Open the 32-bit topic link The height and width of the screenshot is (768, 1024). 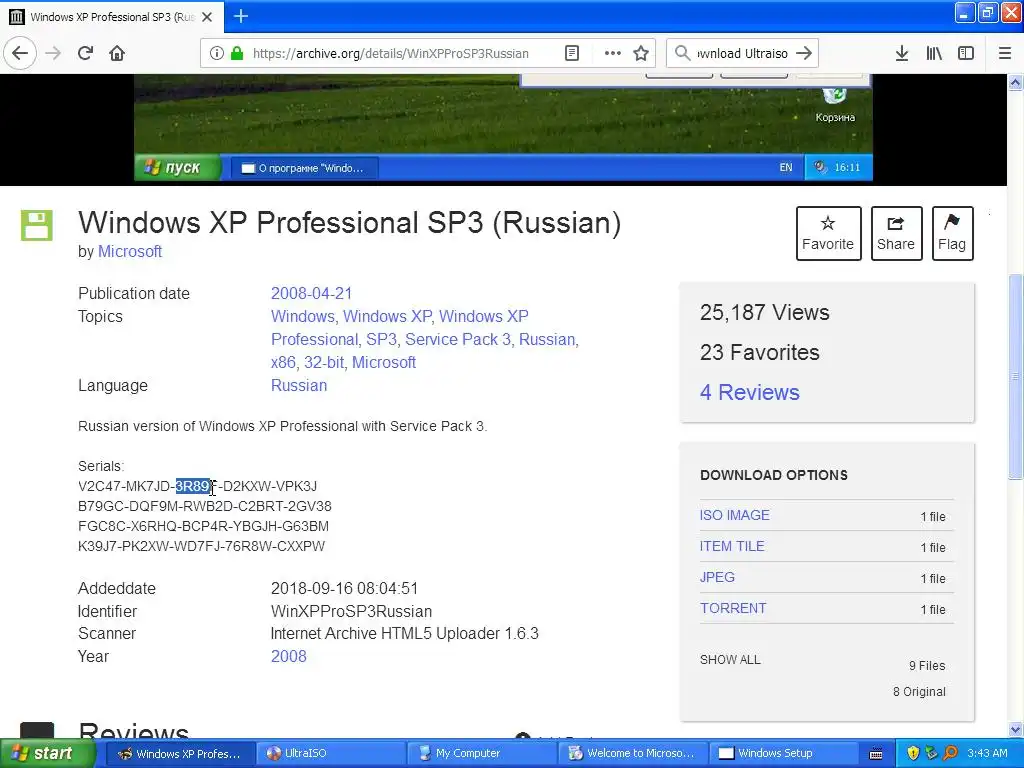pos(324,362)
